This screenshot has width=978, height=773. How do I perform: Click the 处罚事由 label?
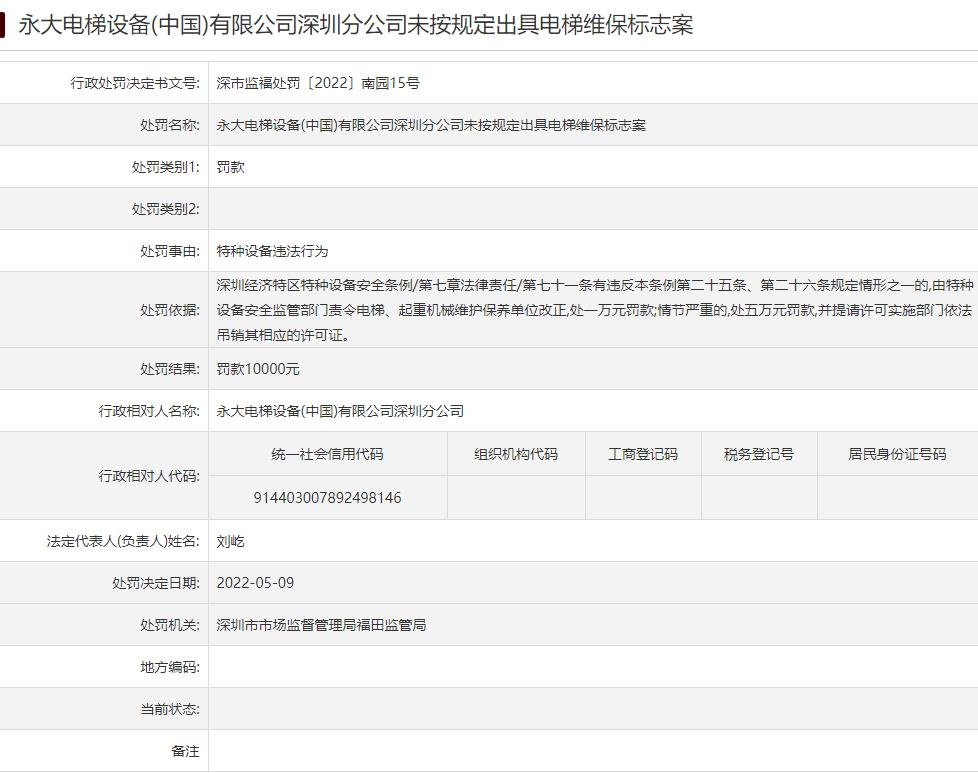[x=170, y=251]
